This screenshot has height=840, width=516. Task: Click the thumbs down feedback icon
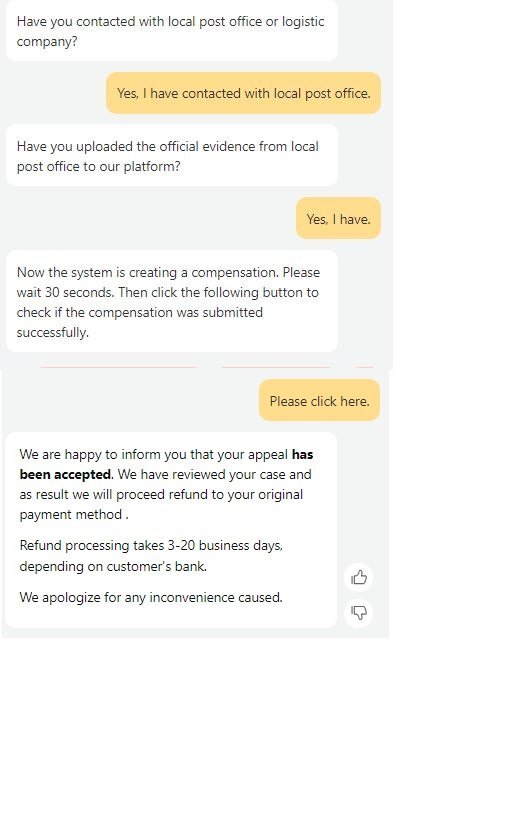tap(358, 612)
